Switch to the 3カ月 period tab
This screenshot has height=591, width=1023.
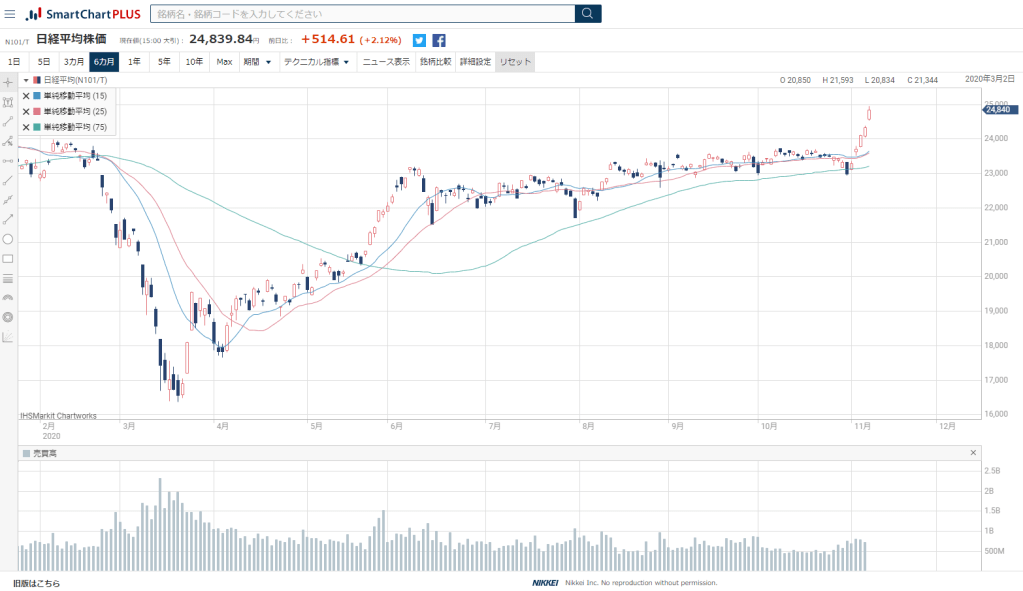tap(74, 62)
